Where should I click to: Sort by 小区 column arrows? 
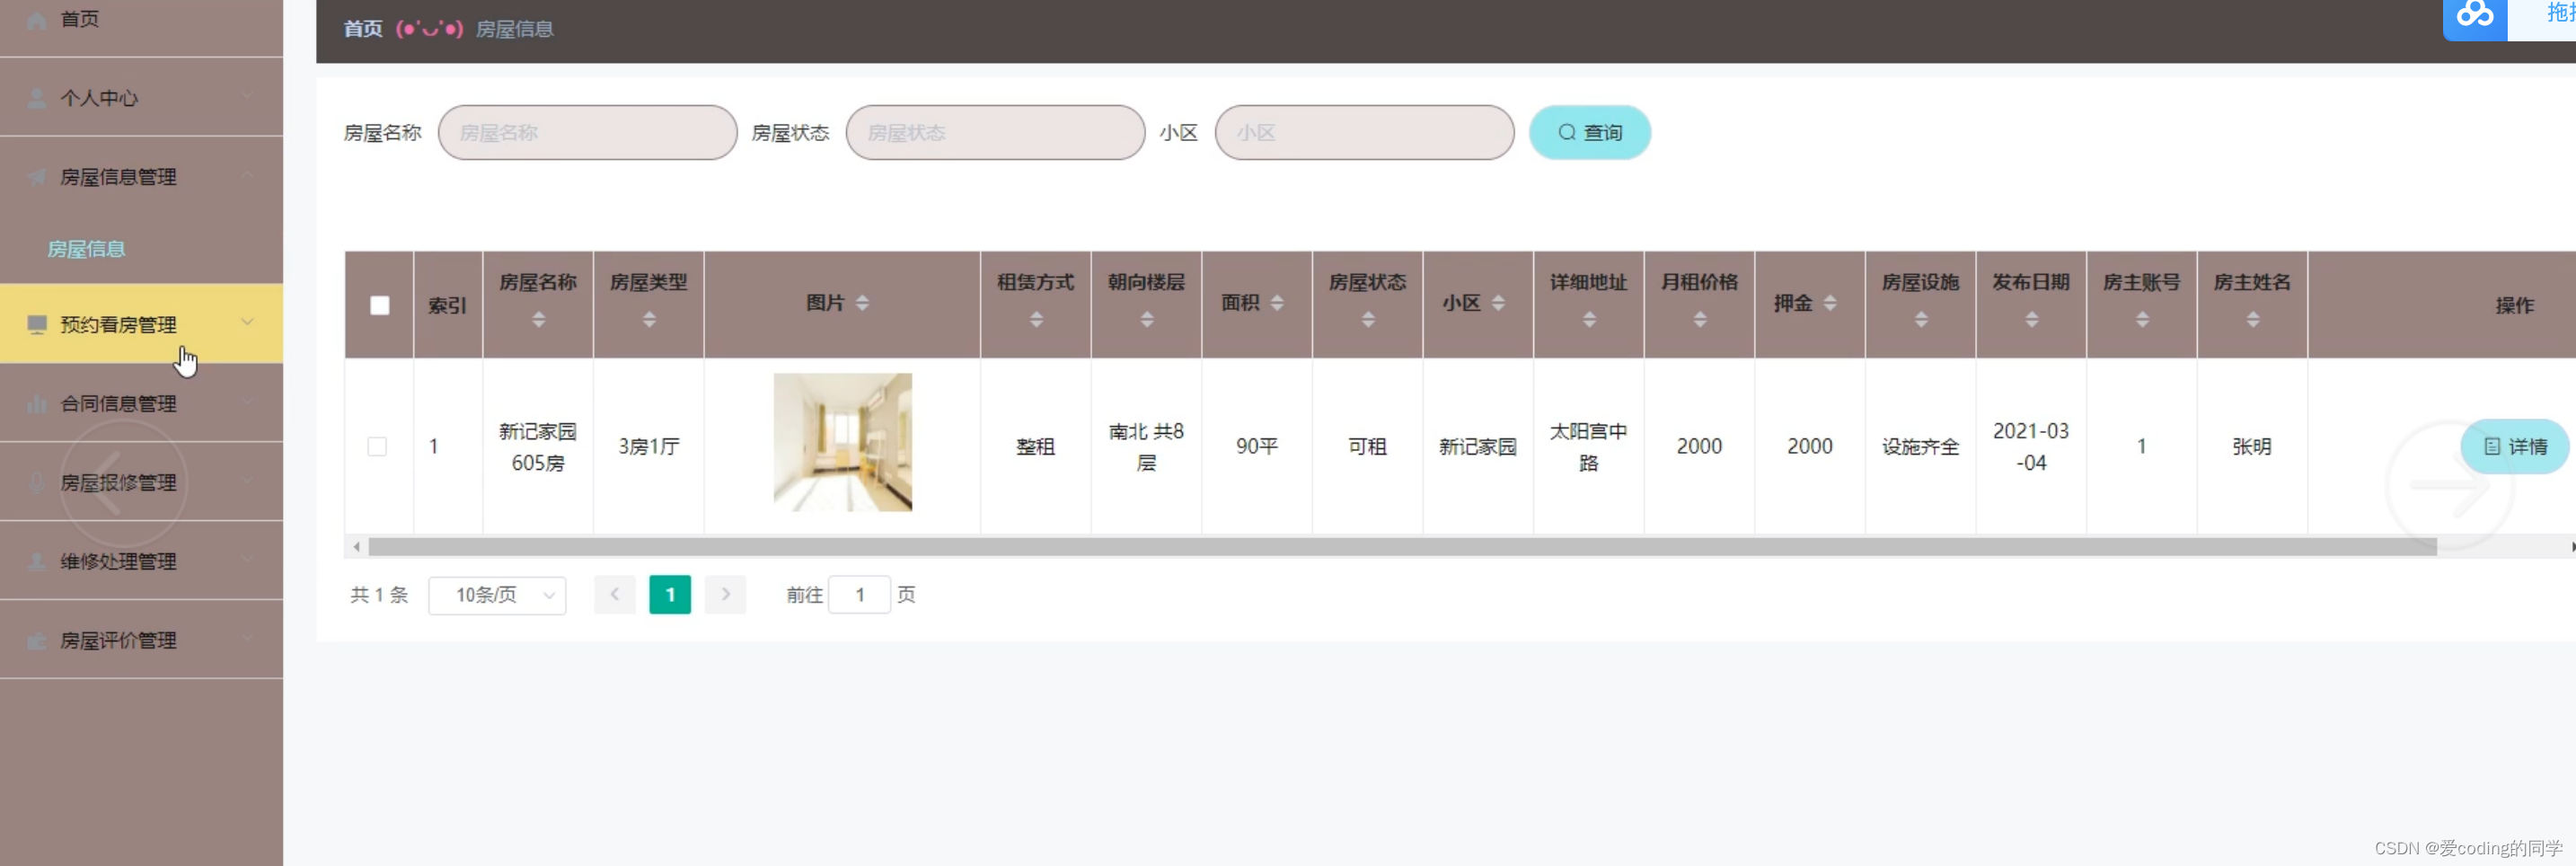pos(1498,303)
